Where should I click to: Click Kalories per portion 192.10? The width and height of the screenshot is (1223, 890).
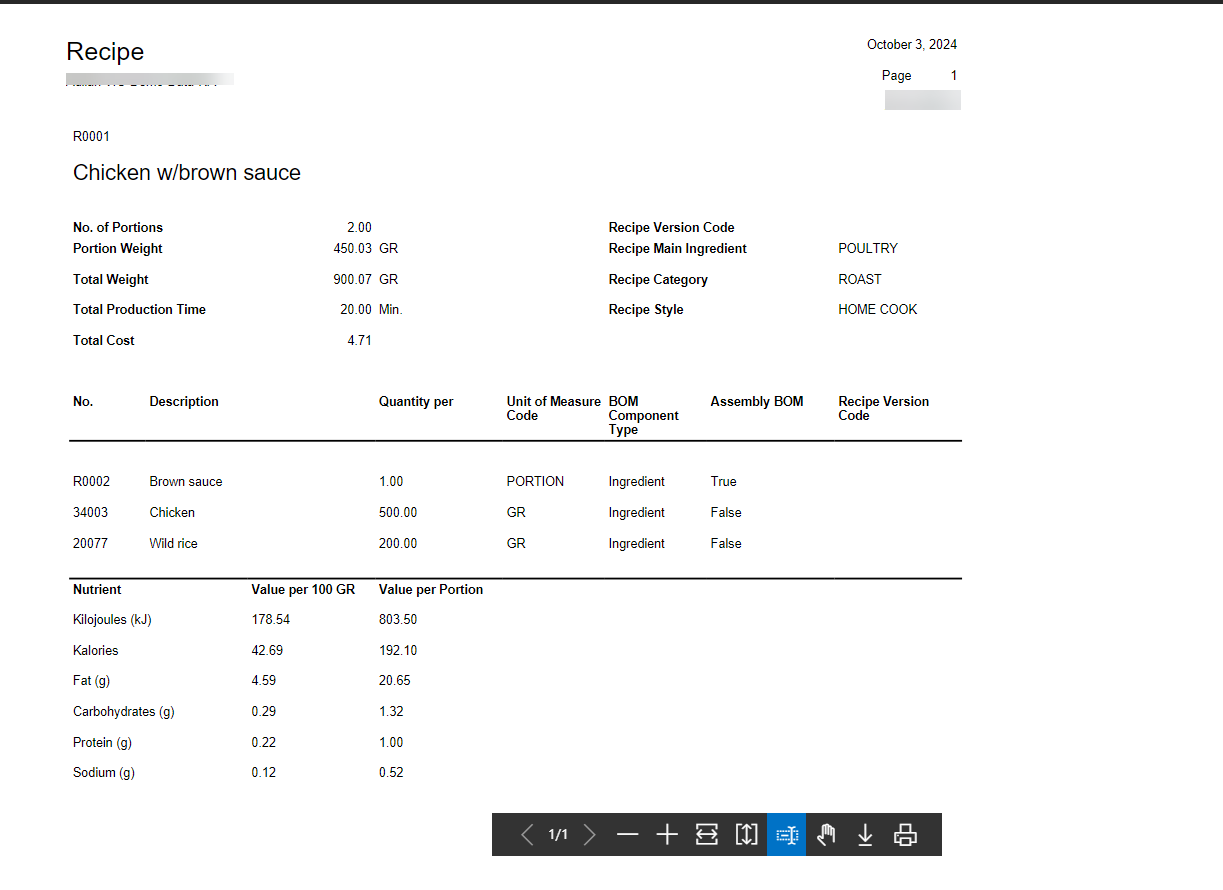398,650
